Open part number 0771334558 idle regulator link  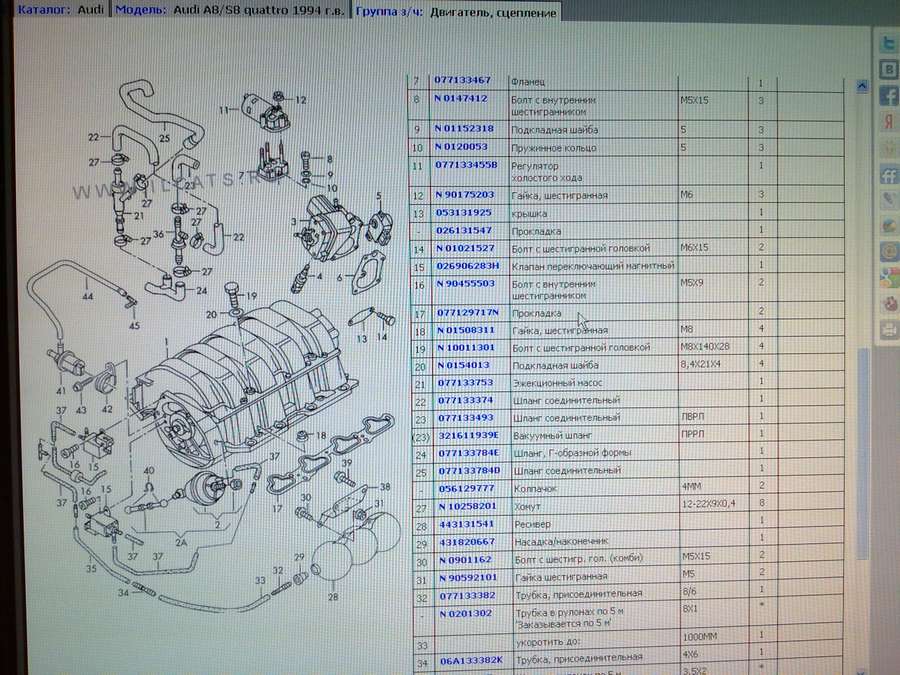click(466, 164)
